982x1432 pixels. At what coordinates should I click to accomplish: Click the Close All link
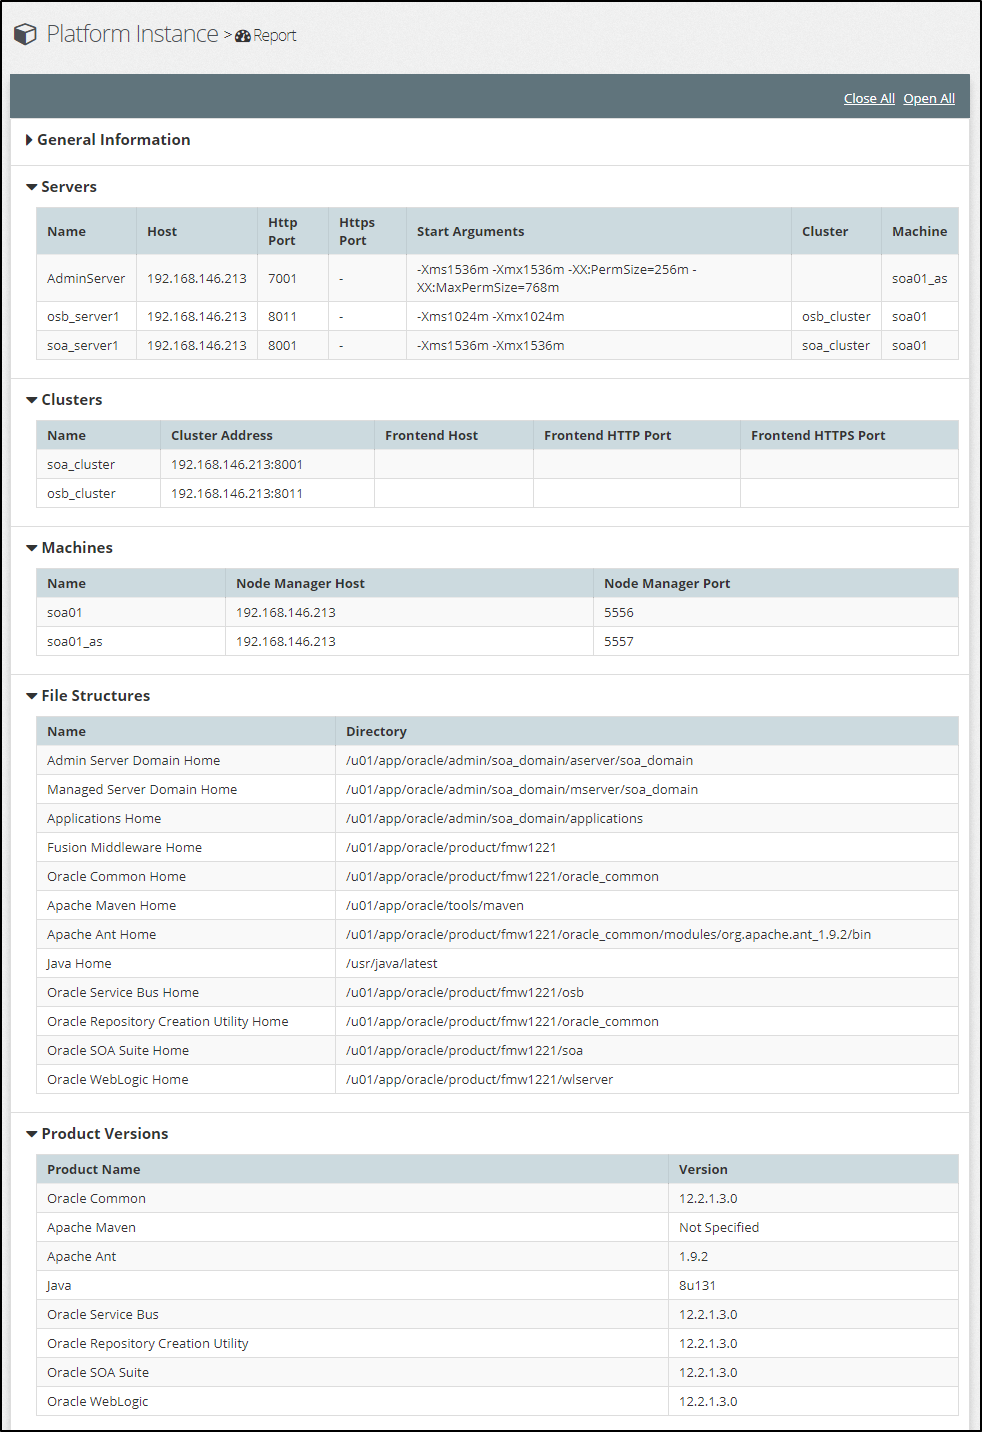[868, 98]
